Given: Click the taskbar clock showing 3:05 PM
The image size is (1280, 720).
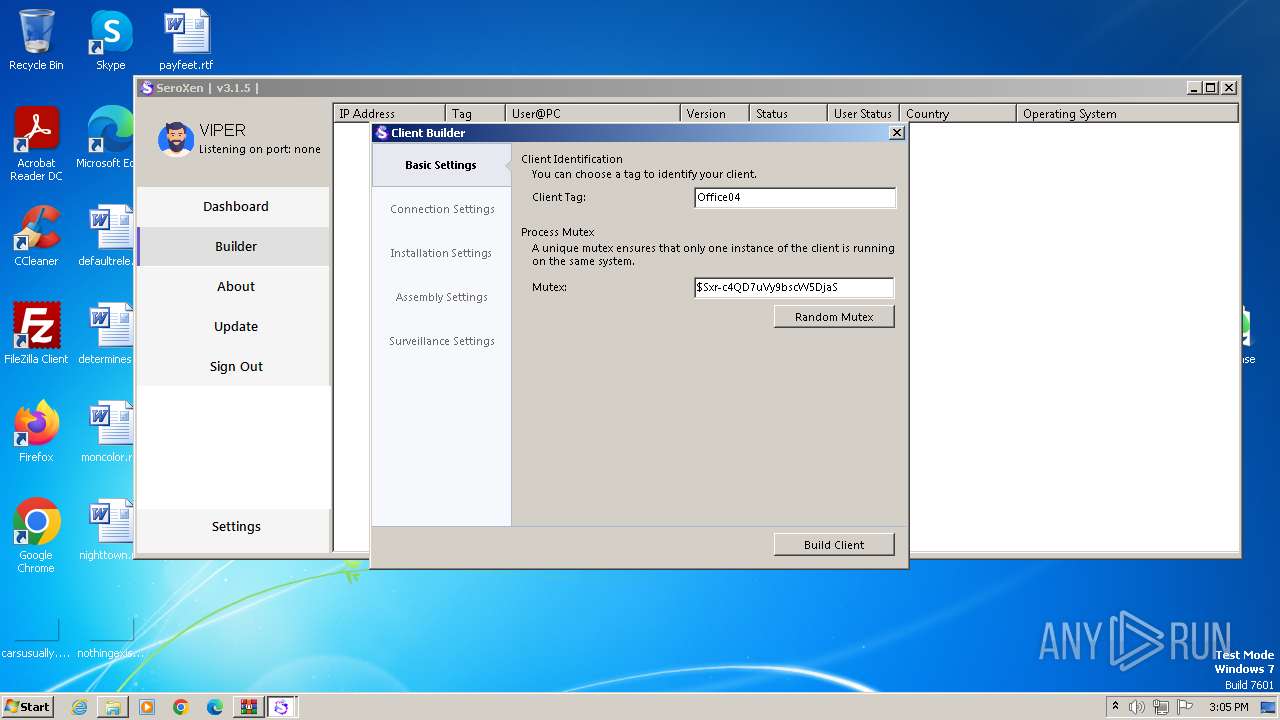Looking at the screenshot, I should click(x=1228, y=707).
